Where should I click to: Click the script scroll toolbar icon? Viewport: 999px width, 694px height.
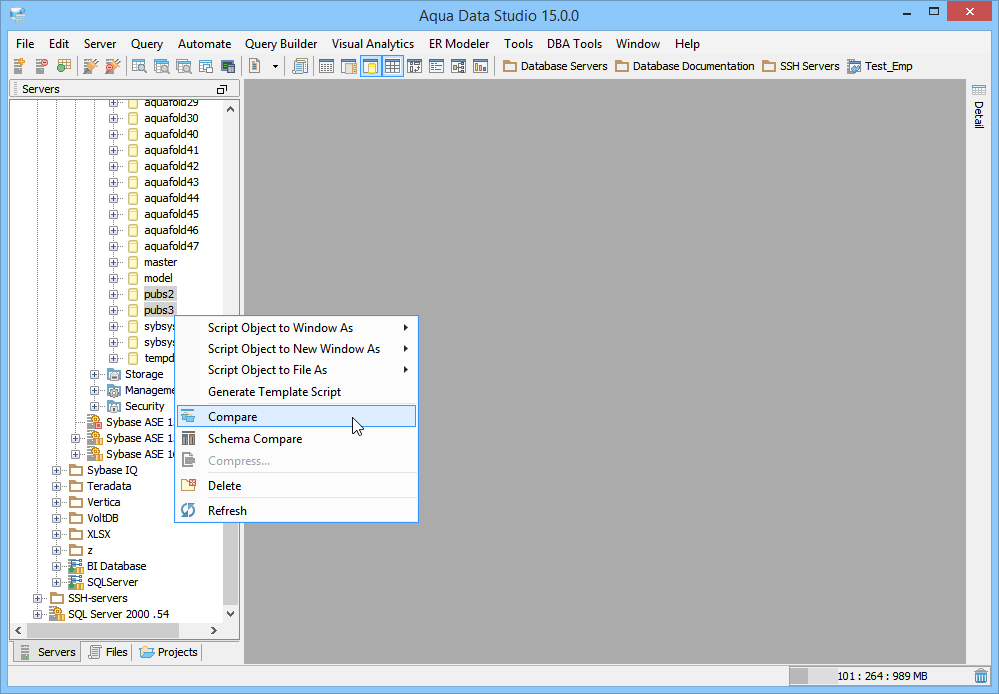[300, 66]
